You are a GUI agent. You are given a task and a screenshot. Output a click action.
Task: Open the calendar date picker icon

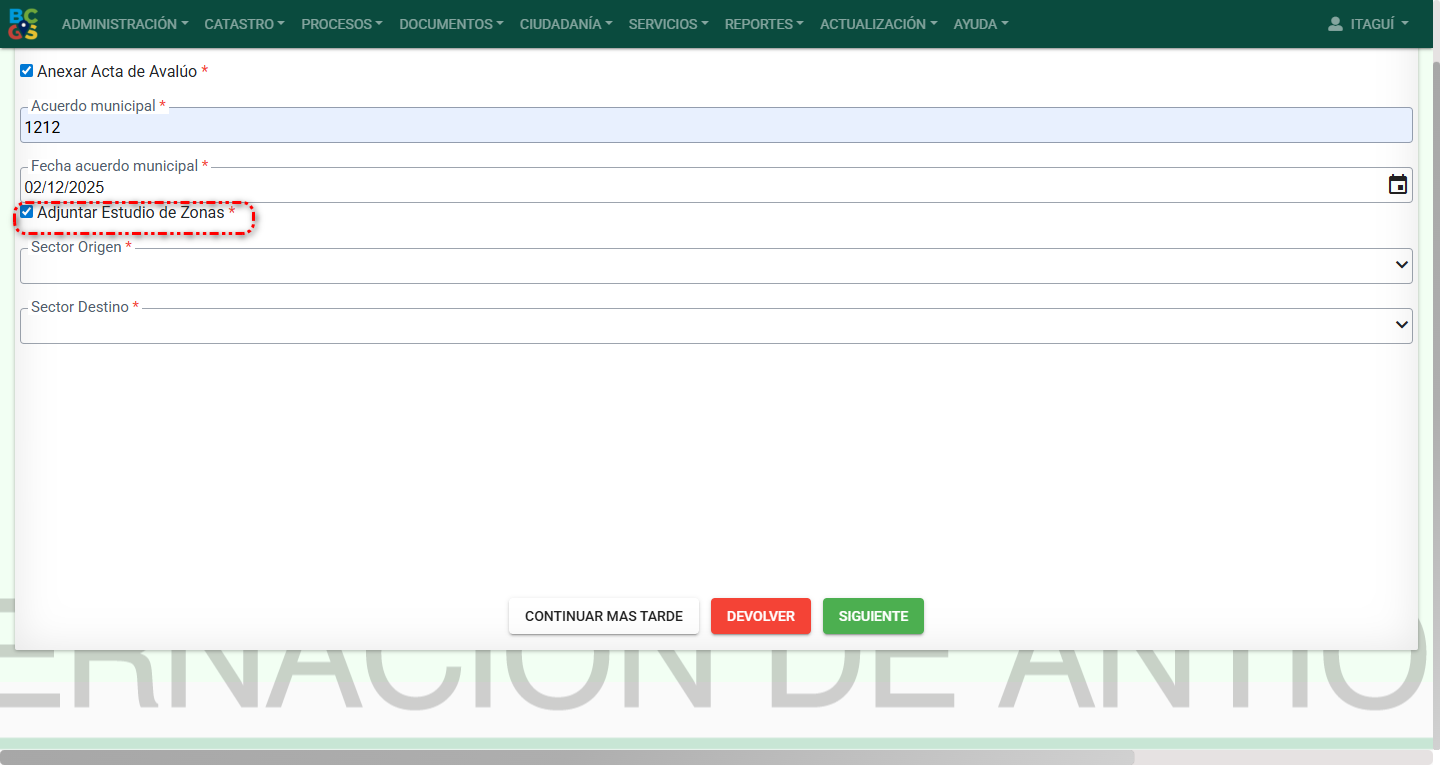(x=1397, y=185)
